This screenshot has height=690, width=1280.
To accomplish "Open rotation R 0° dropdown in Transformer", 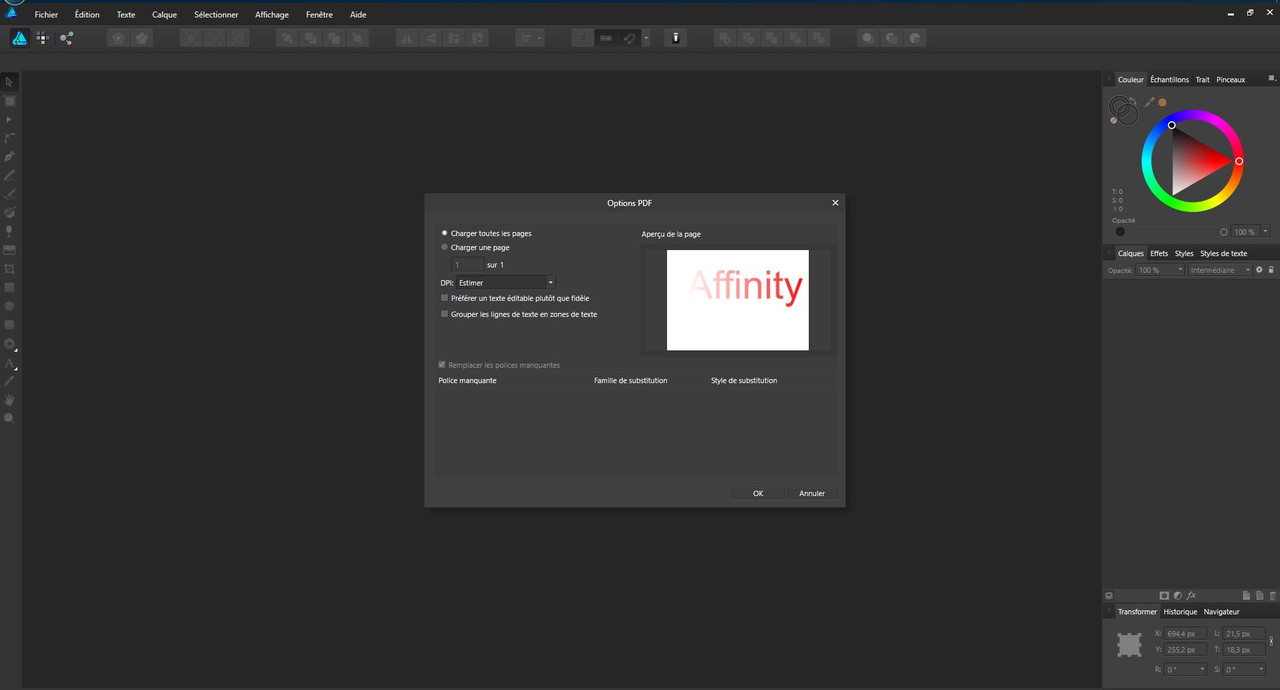I will coord(1202,669).
